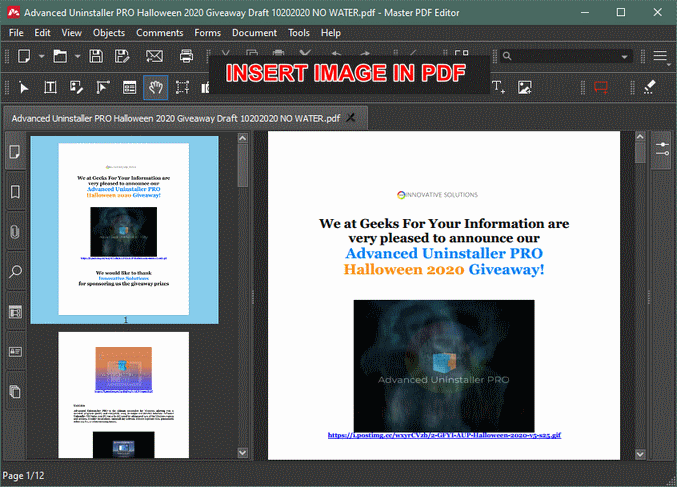
Task: Expand the Open recent files arrow
Action: tap(77, 56)
